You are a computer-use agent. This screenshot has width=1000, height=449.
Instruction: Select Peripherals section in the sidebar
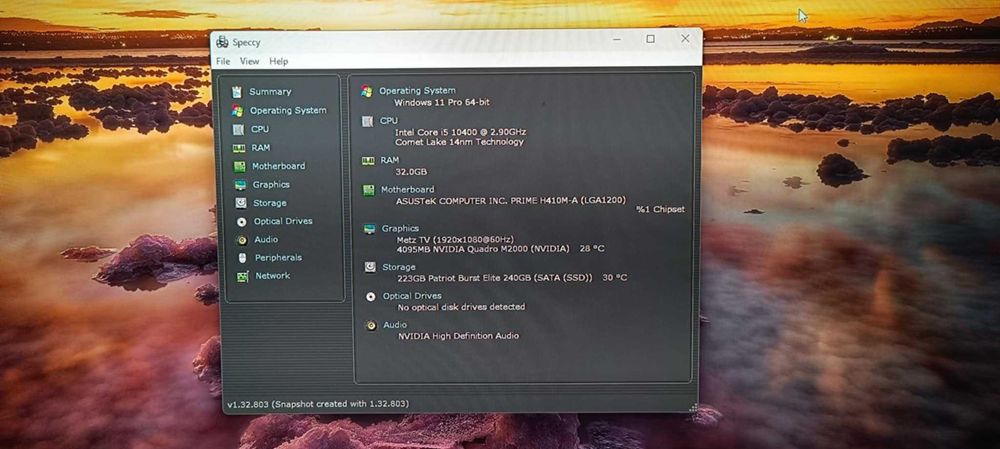[x=278, y=258]
